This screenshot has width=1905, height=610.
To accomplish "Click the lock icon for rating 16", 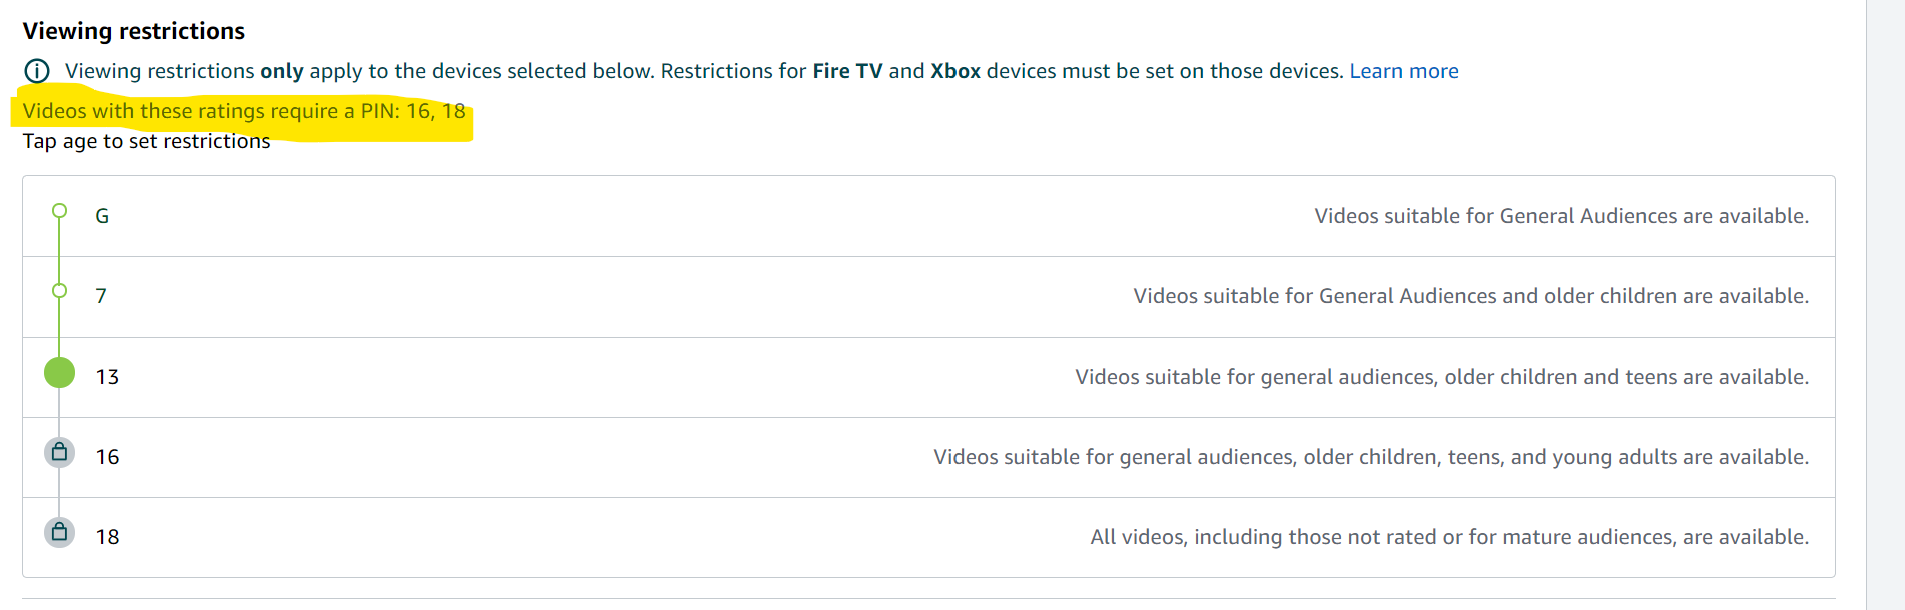I will pyautogui.click(x=60, y=452).
